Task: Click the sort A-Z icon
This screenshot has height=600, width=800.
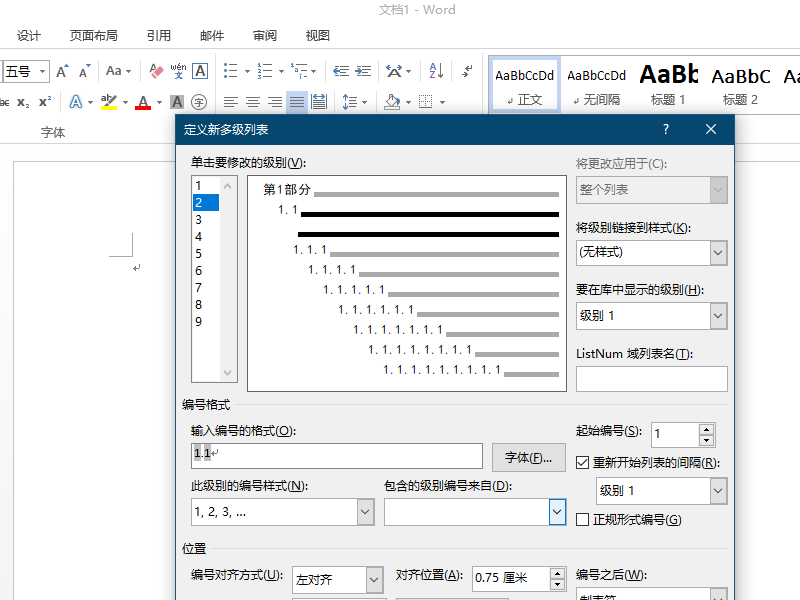Action: coord(436,71)
